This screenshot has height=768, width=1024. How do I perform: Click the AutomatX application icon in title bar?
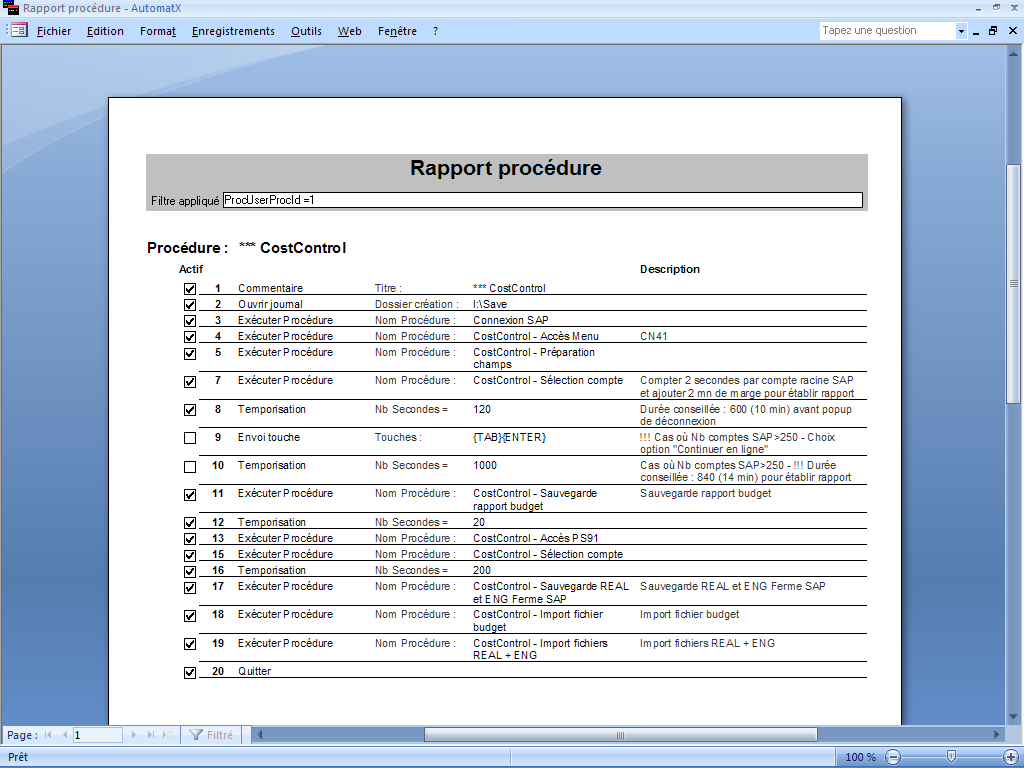pyautogui.click(x=11, y=8)
